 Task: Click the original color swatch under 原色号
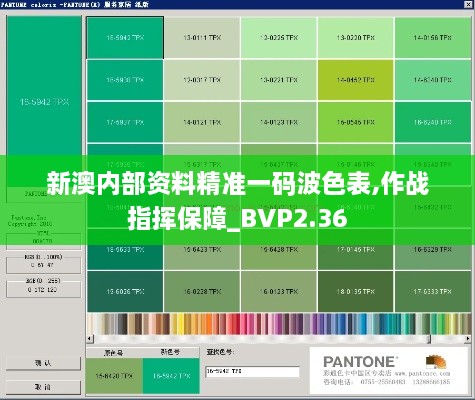[114, 376]
